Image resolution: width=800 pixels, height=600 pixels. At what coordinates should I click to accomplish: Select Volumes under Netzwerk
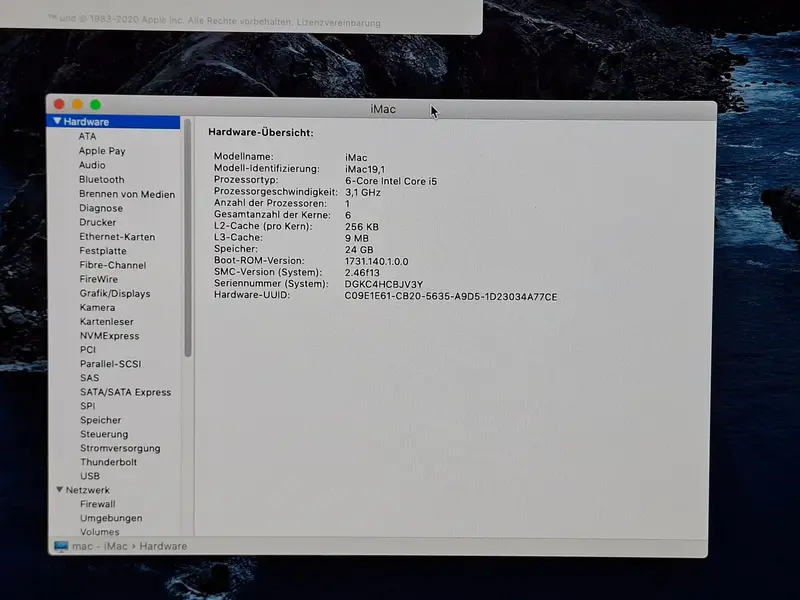(x=99, y=532)
